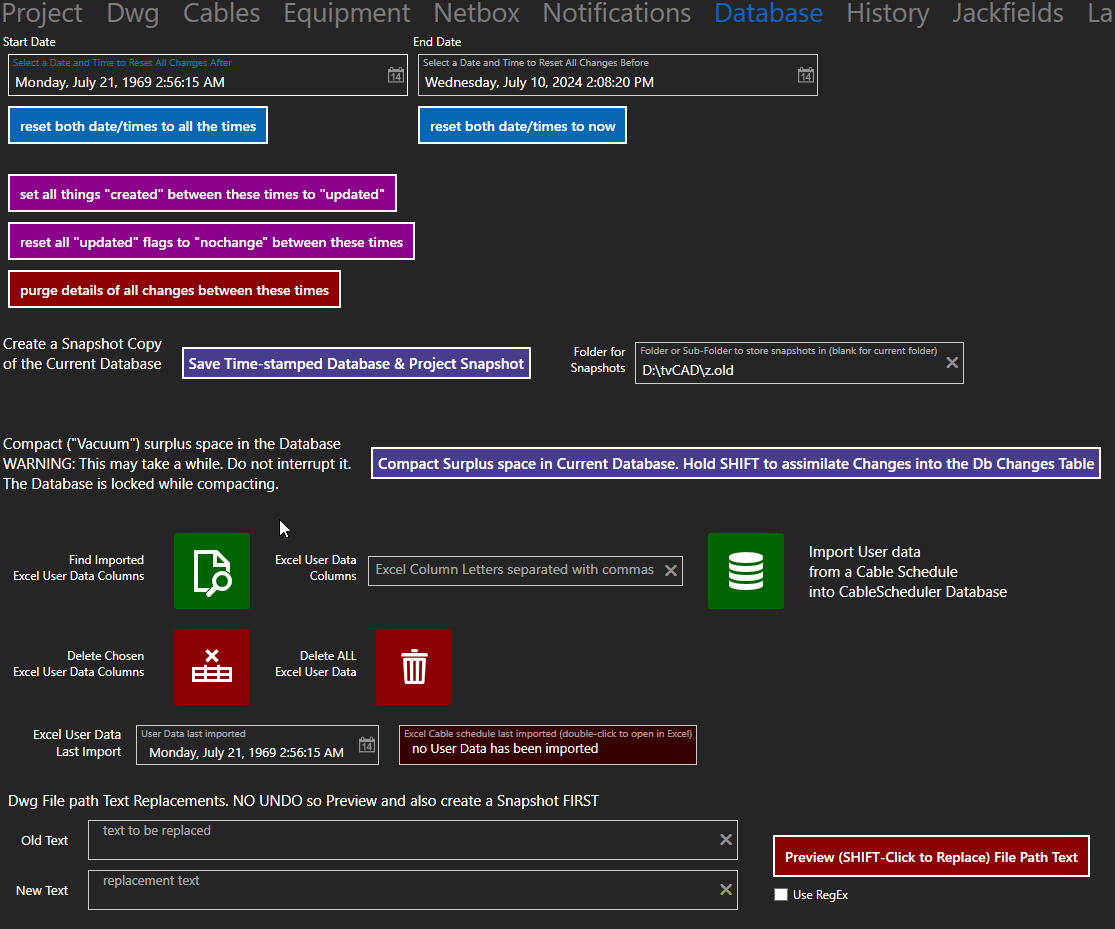This screenshot has width=1115, height=929.
Task: Open the End Date calendar picker
Action: pos(806,75)
